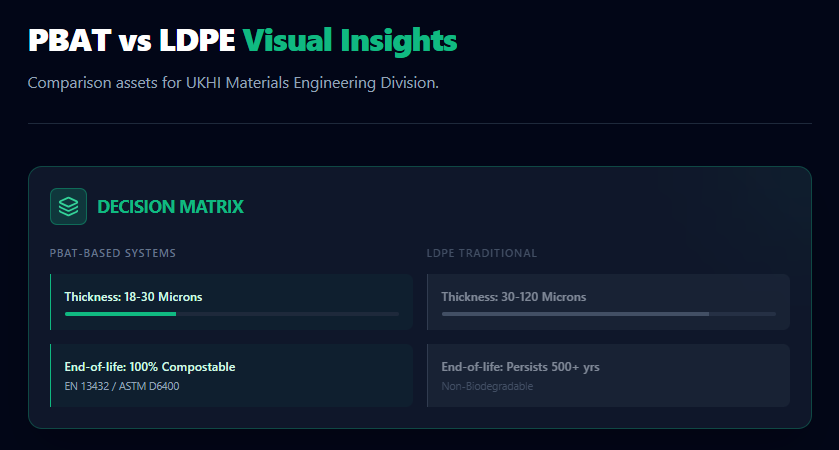839x450 pixels.
Task: Click the green left accent of PBAT thickness card
Action: (50, 302)
